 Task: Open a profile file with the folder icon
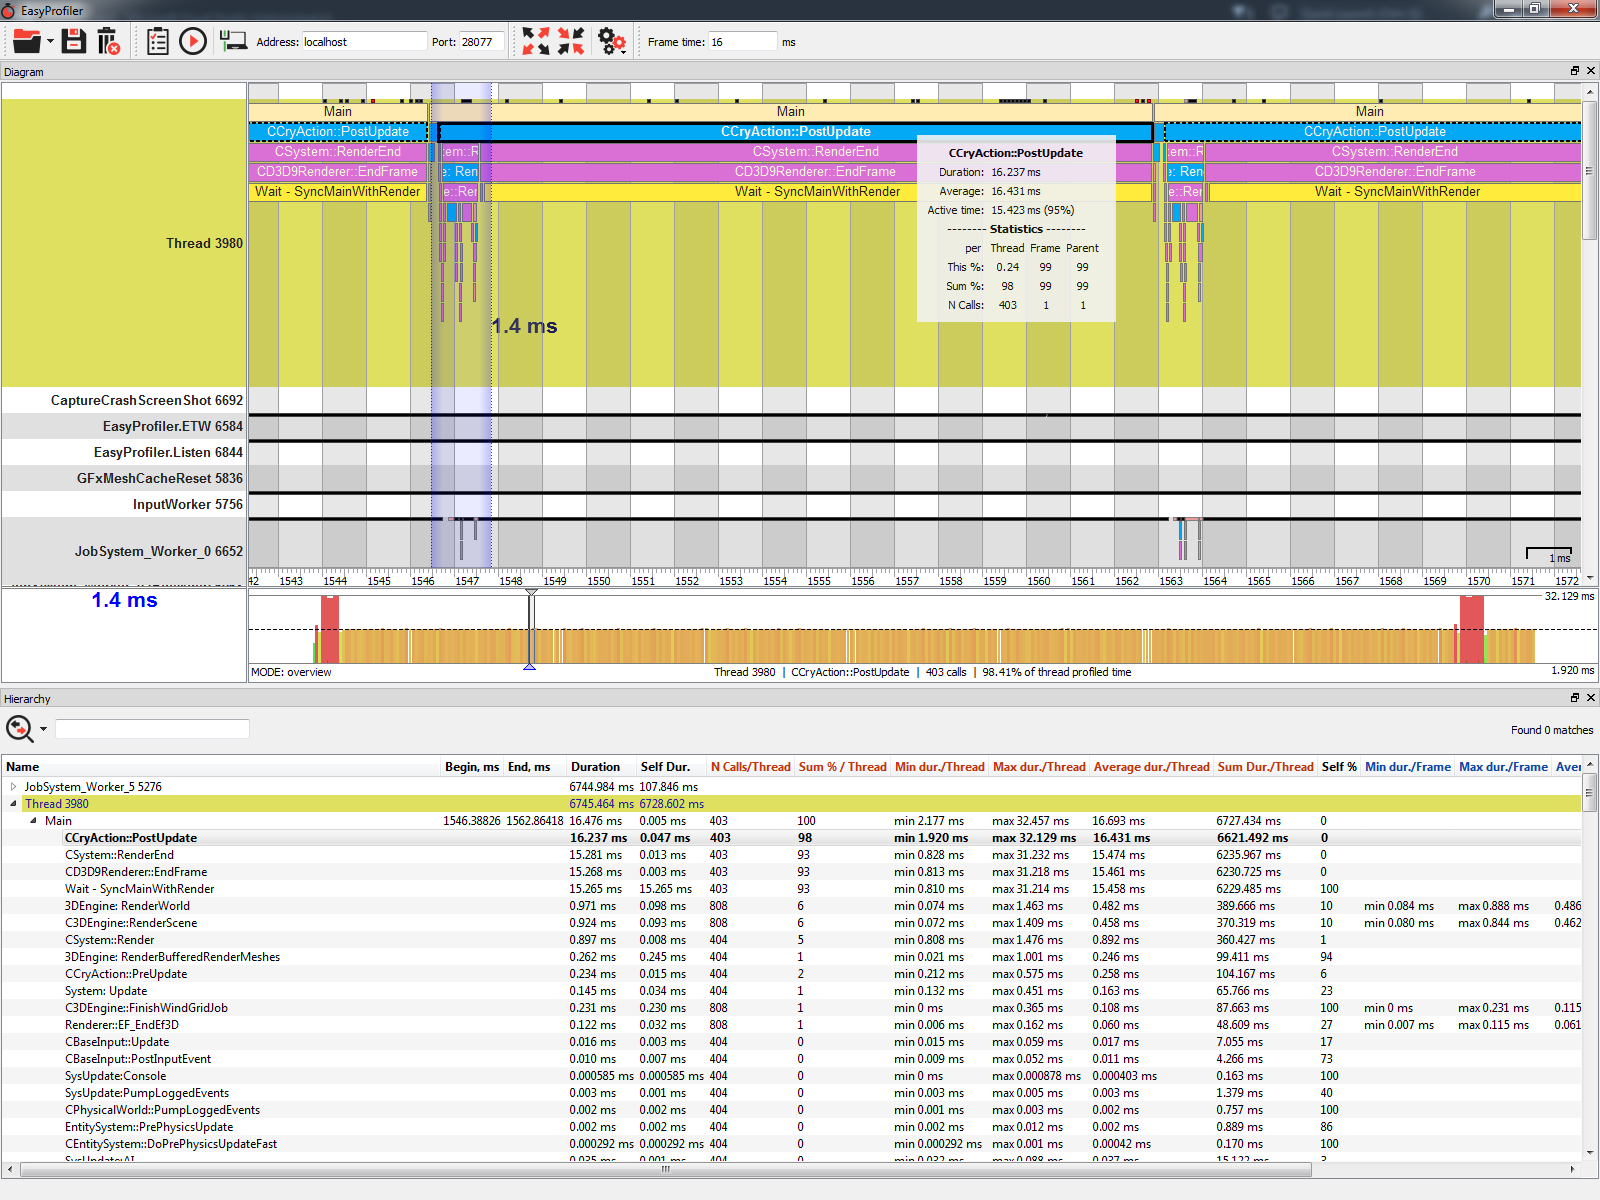click(x=26, y=41)
